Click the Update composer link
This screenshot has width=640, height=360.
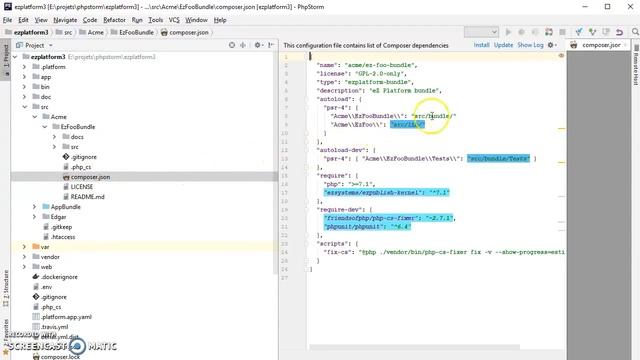pyautogui.click(x=503, y=45)
